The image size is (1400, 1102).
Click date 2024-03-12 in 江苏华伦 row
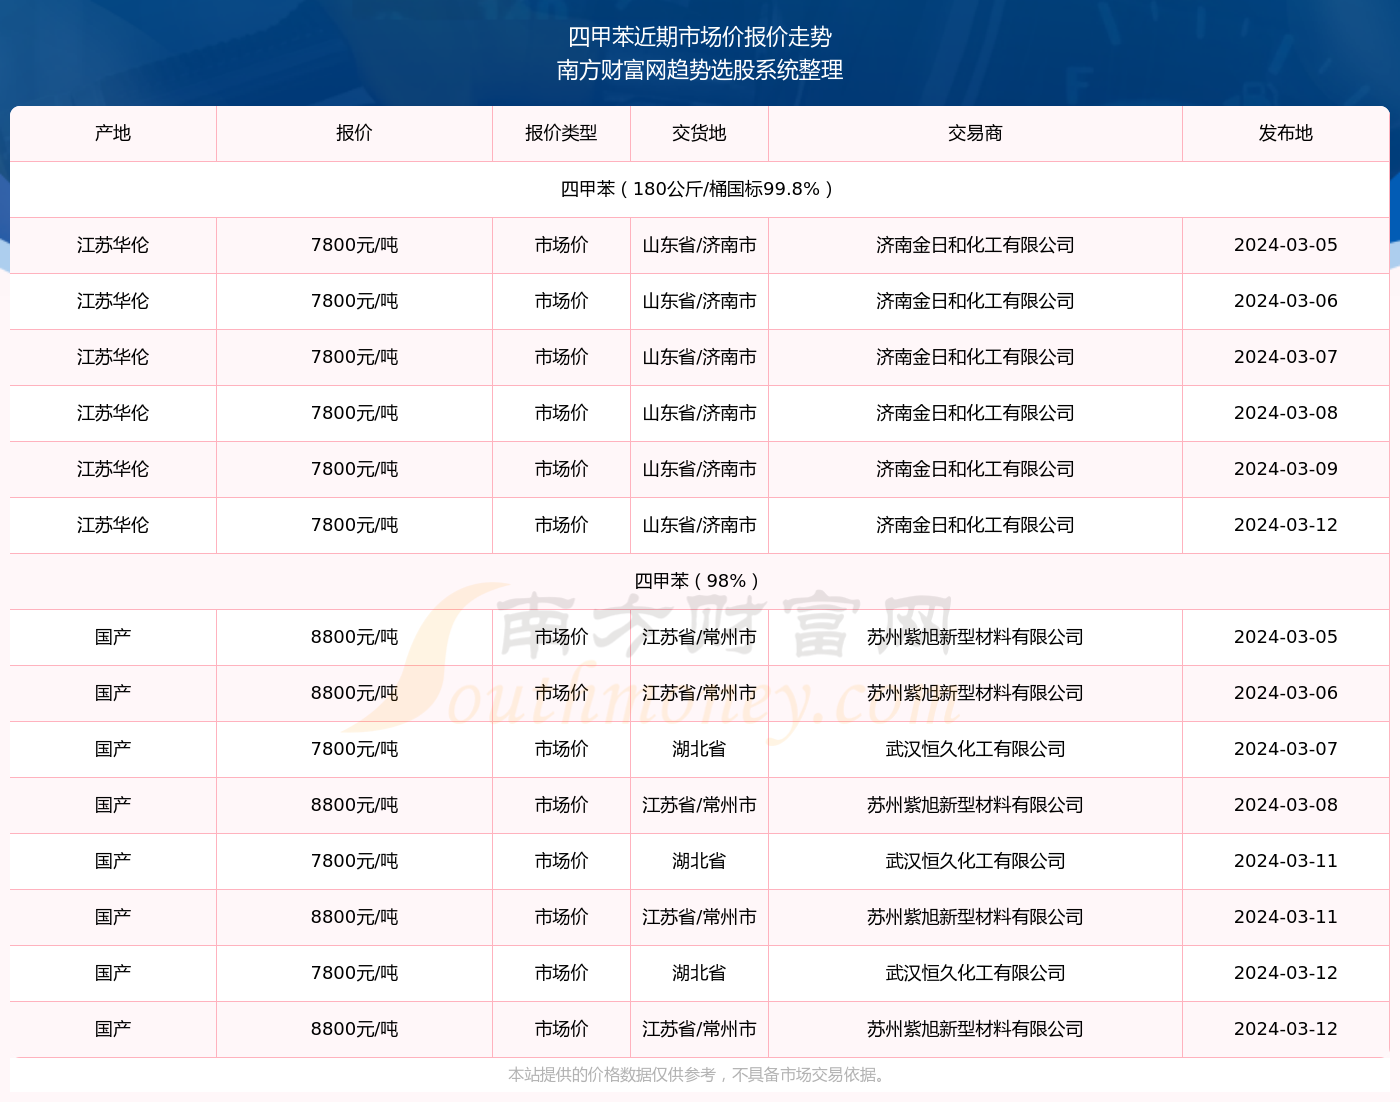(x=1286, y=525)
